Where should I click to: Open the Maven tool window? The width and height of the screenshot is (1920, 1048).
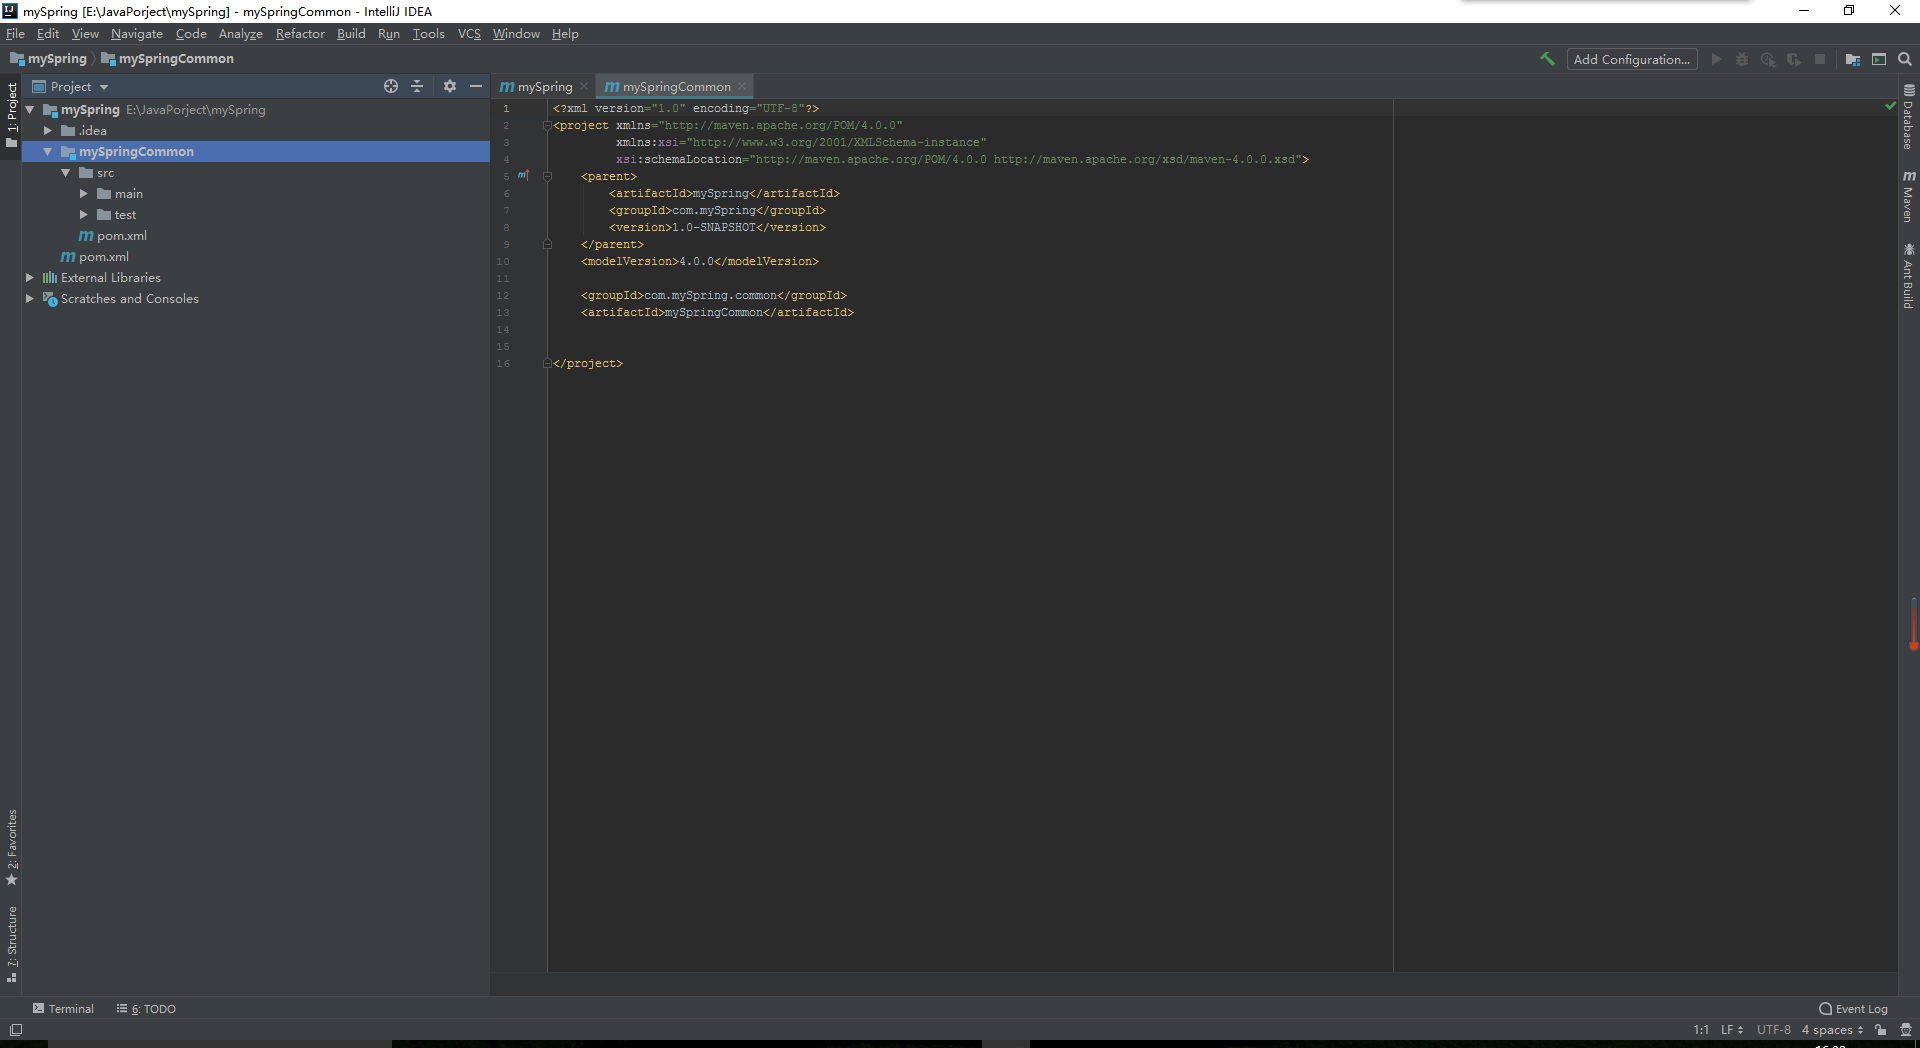[1909, 196]
